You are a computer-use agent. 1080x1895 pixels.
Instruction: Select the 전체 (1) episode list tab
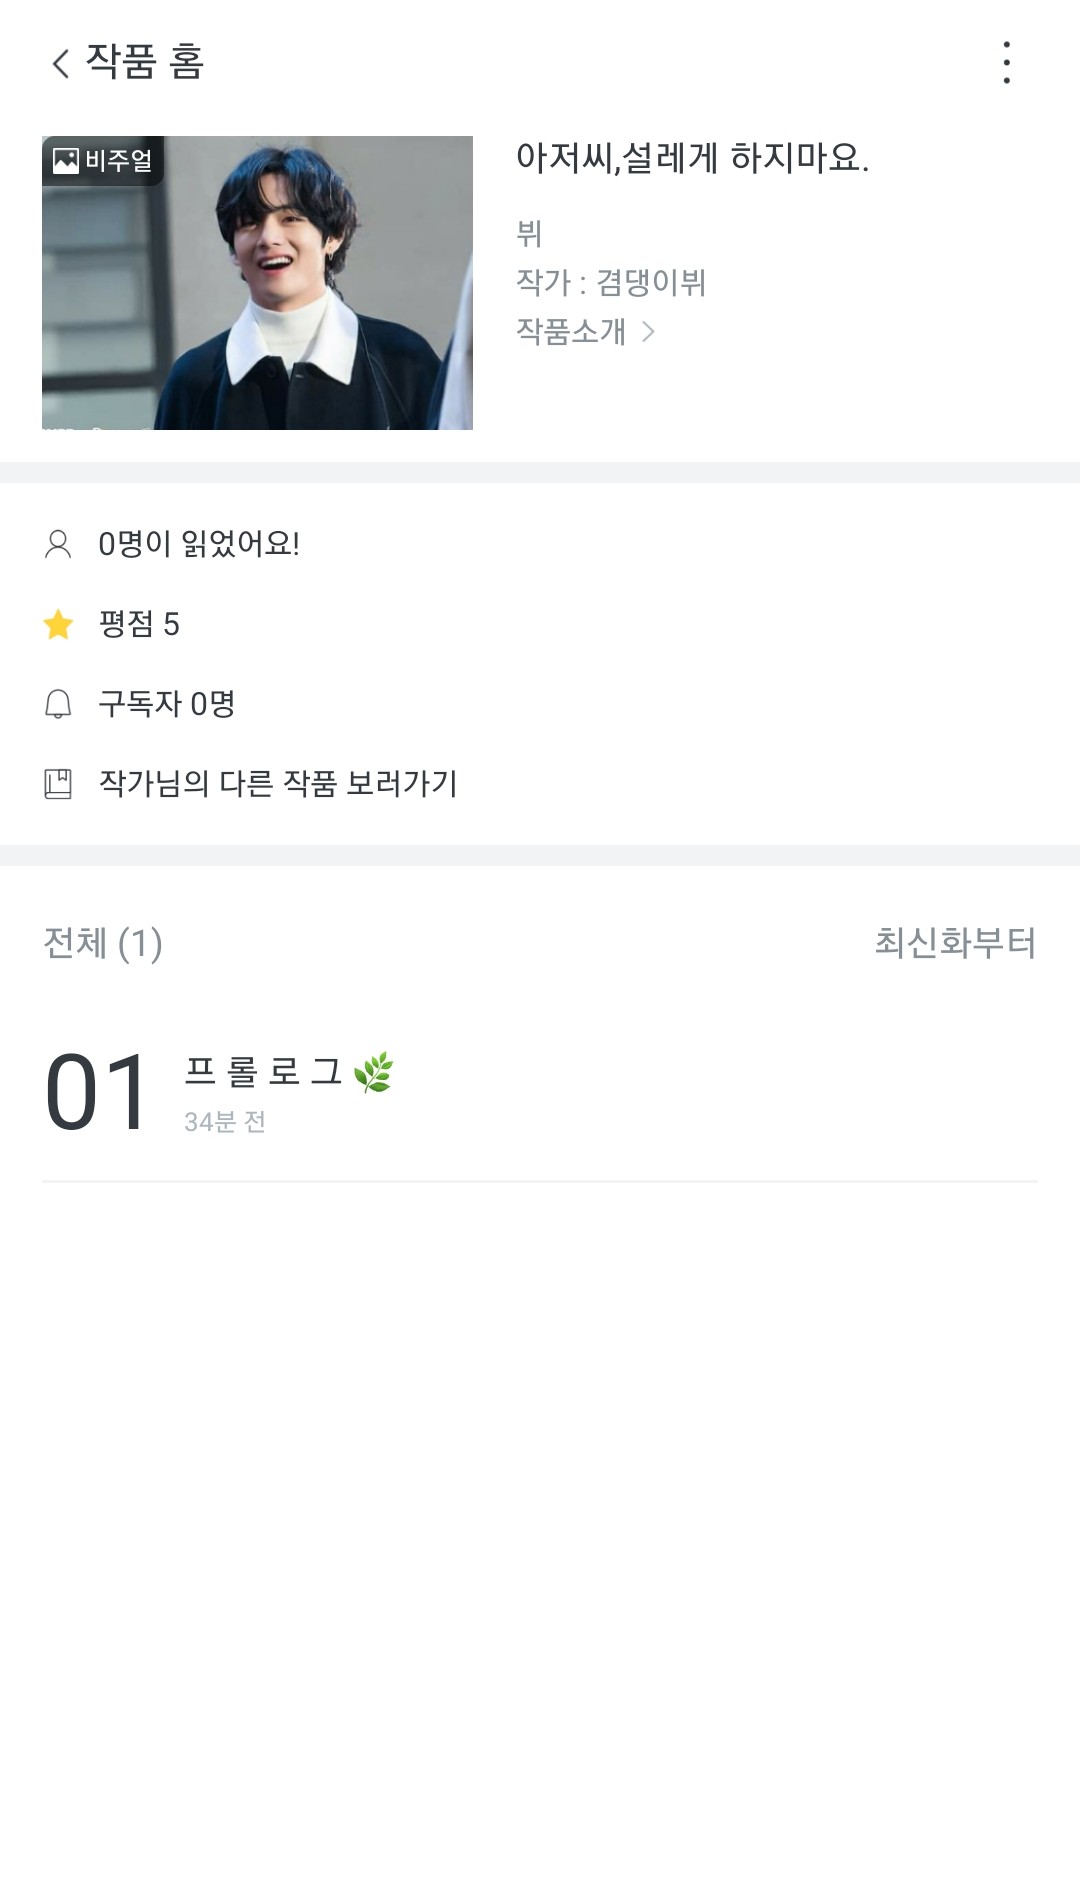click(103, 943)
